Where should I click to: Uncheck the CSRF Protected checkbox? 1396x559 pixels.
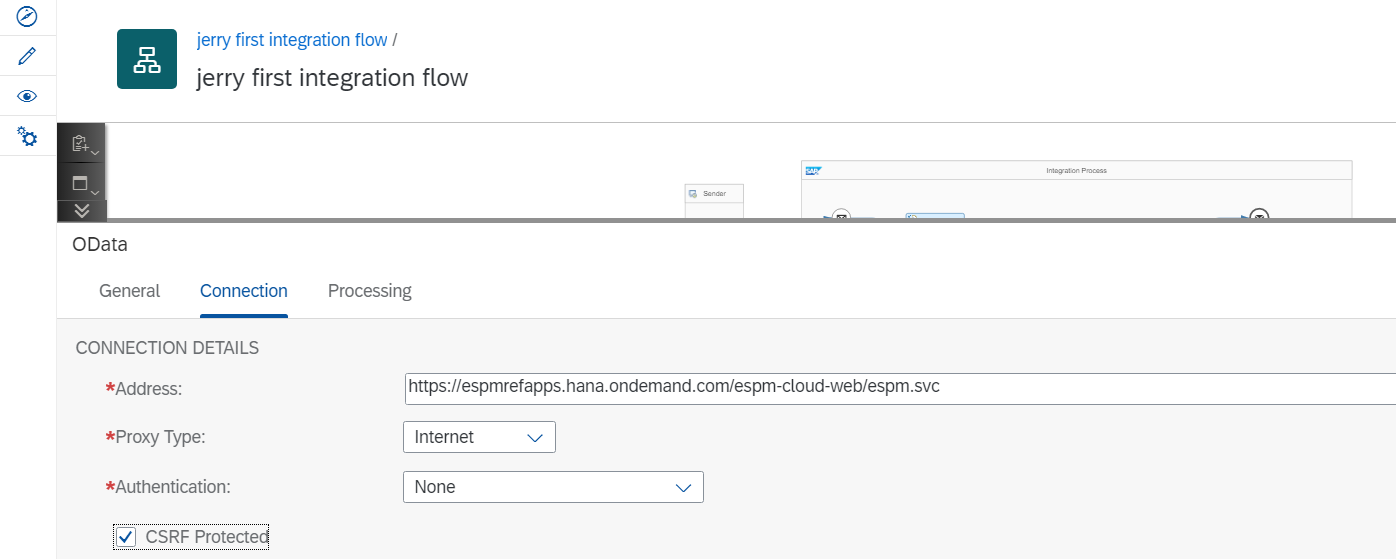click(x=126, y=537)
